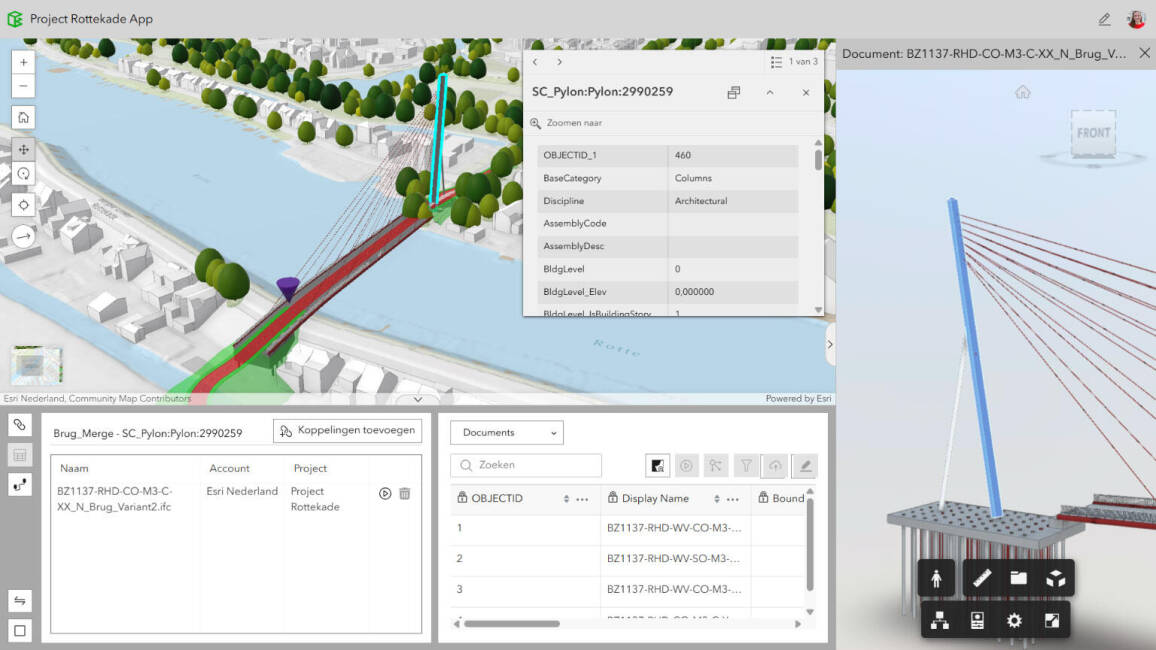Viewport: 1156px width, 650px height.
Task: Reset map to home view
Action: tap(24, 117)
